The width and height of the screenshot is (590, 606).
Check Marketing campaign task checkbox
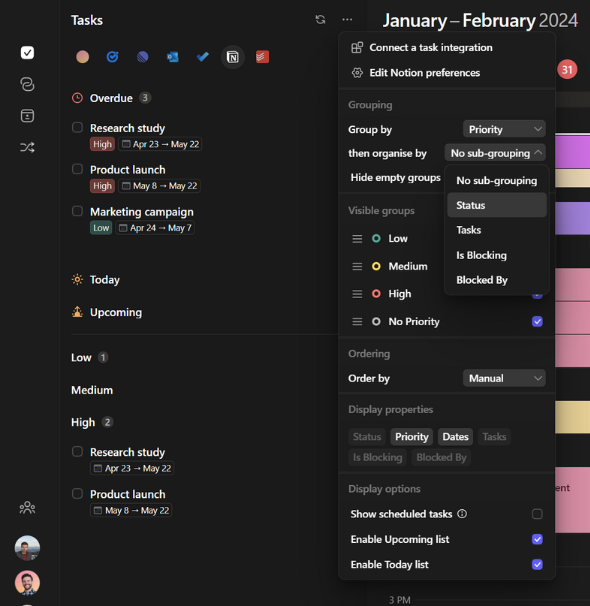77,211
